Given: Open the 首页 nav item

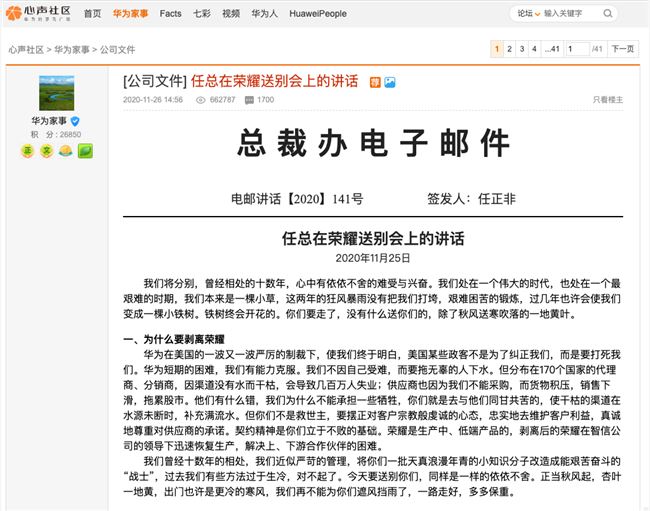Looking at the screenshot, I should coord(92,14).
